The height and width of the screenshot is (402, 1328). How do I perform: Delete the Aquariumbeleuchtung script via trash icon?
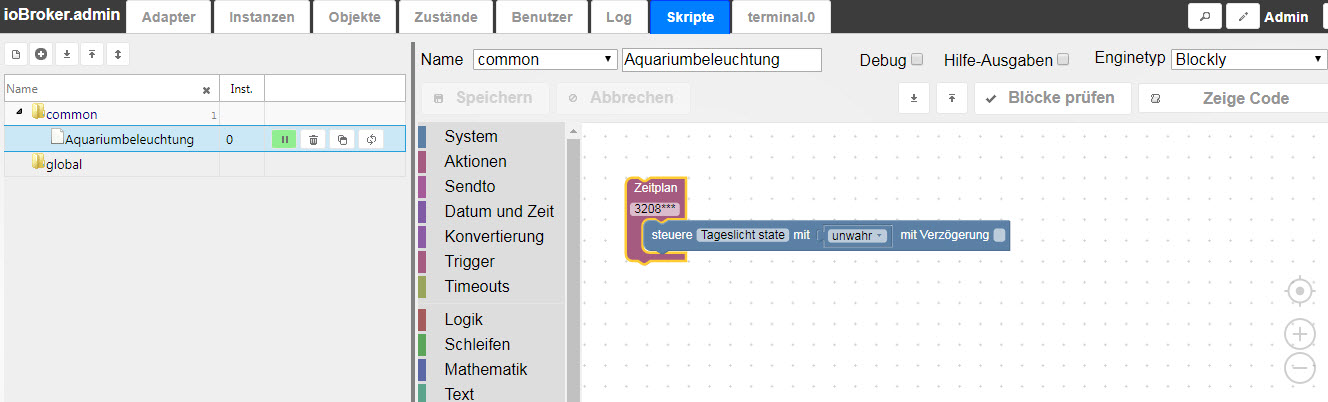tap(313, 140)
